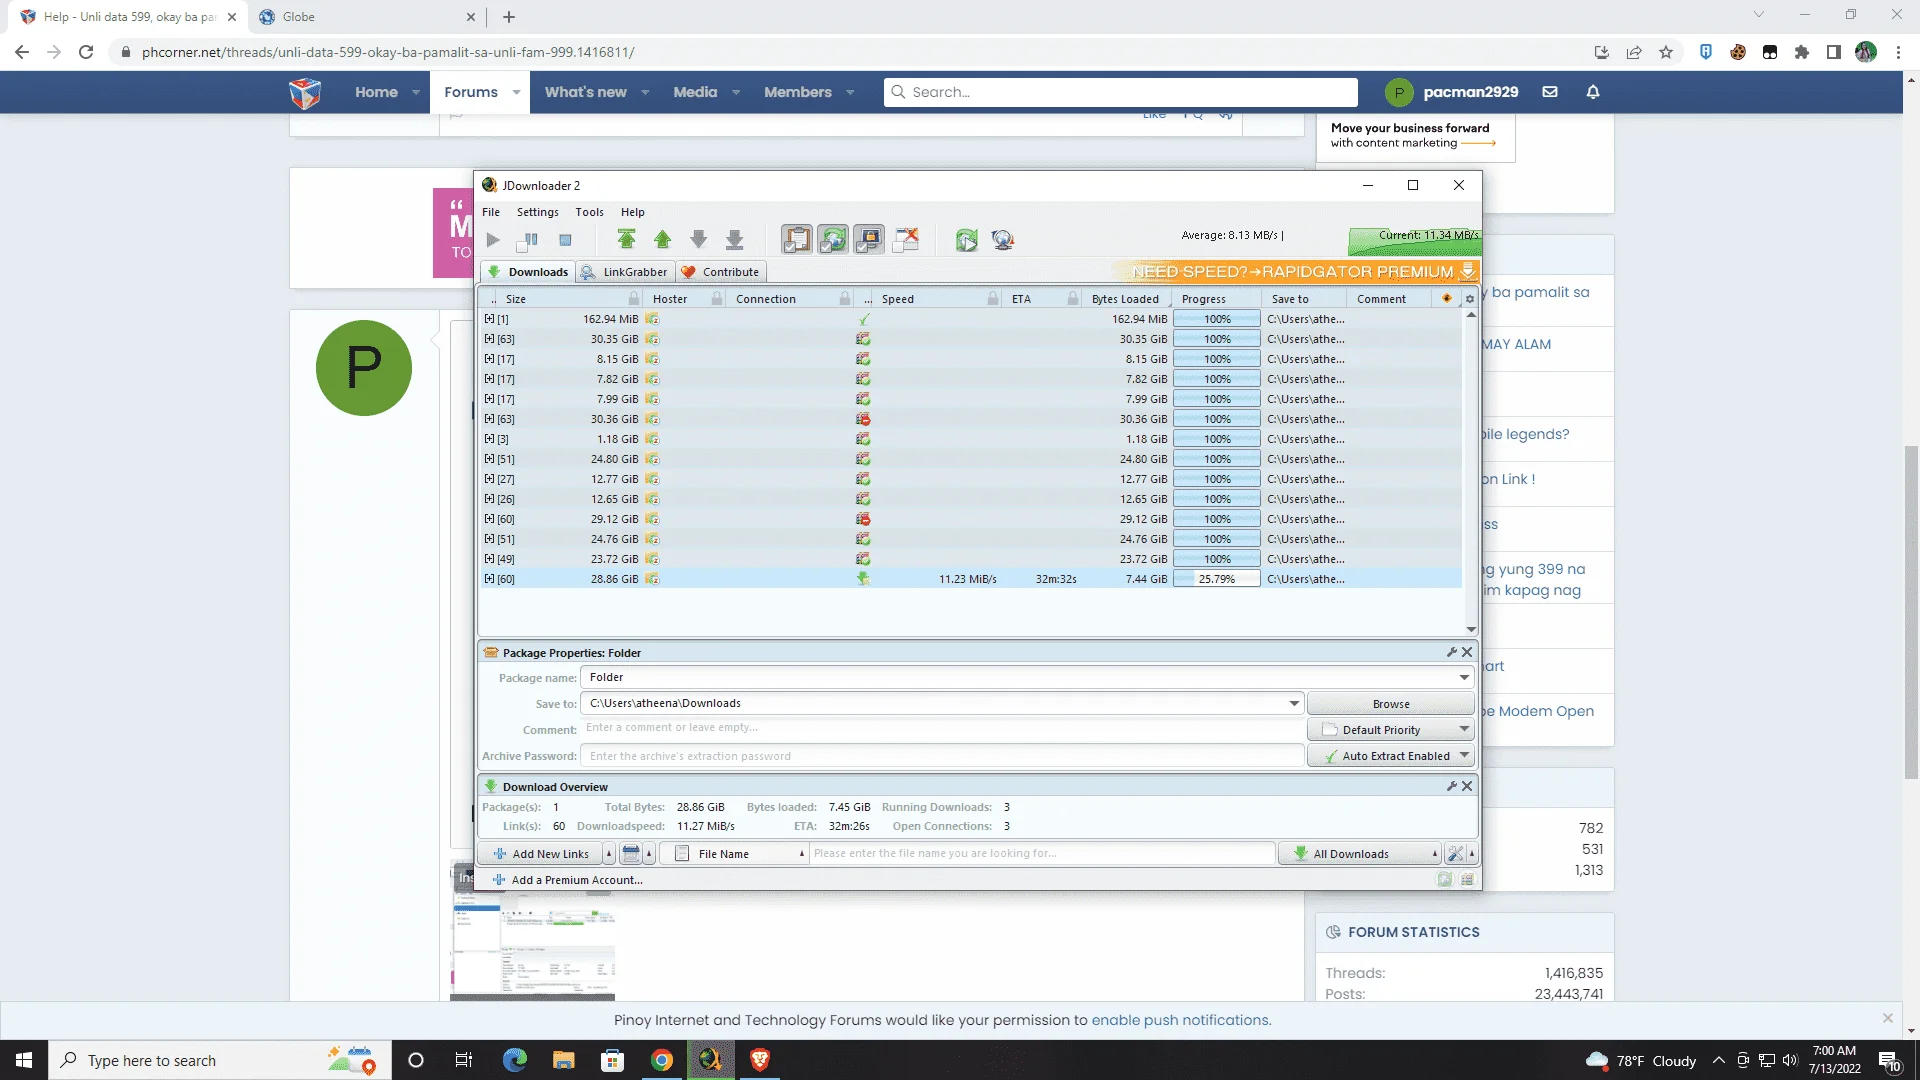Open the bottom bar settings tools icon
Screen dimensions: 1920x1080
1455,854
